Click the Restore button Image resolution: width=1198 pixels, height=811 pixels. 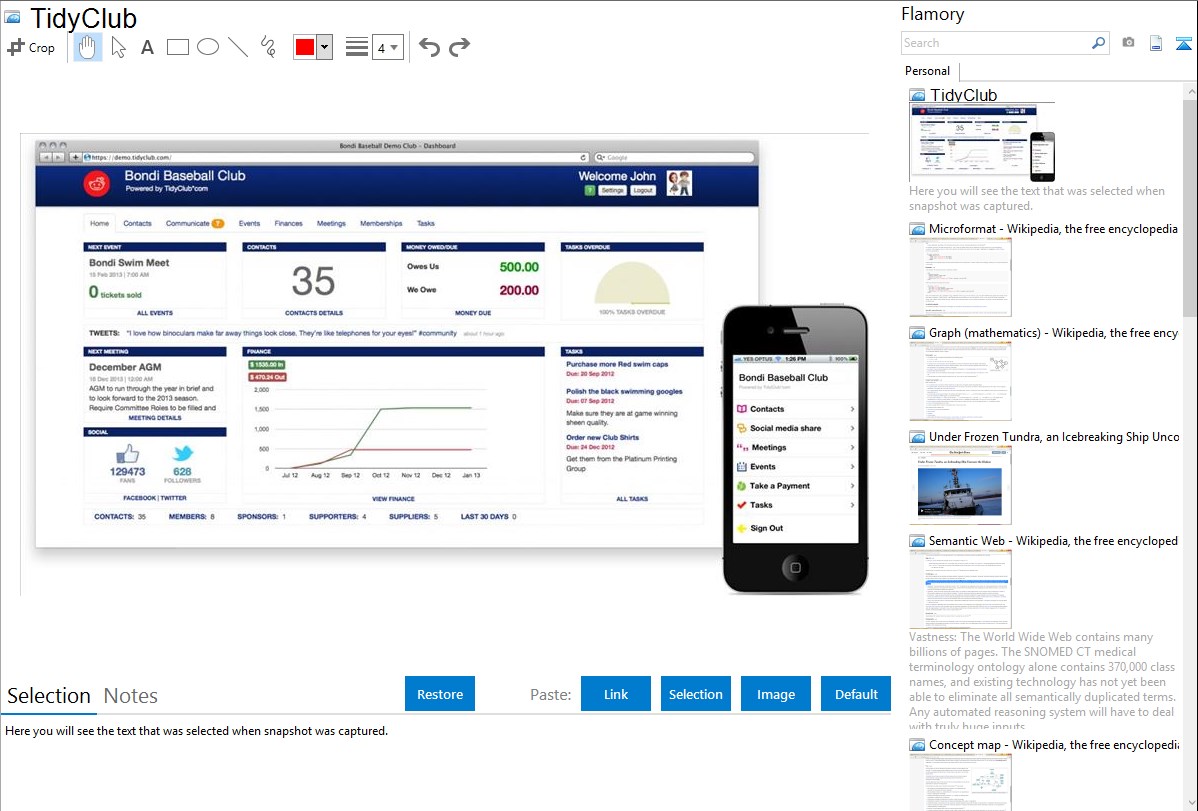[440, 694]
